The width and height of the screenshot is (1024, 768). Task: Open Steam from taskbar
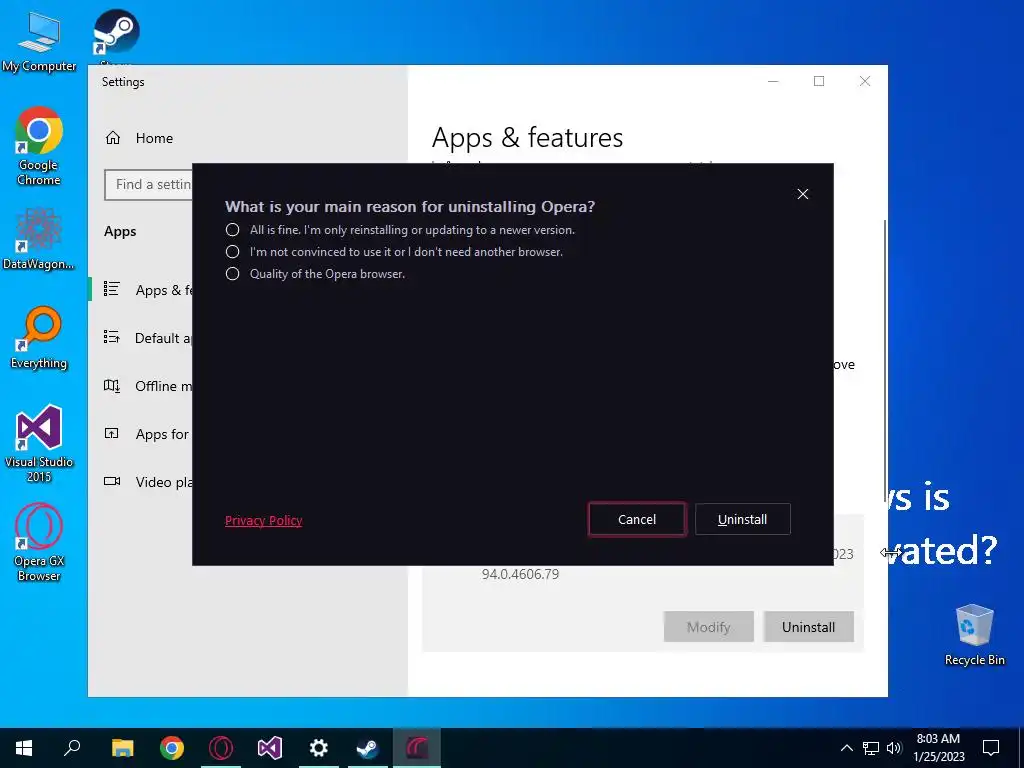368,748
